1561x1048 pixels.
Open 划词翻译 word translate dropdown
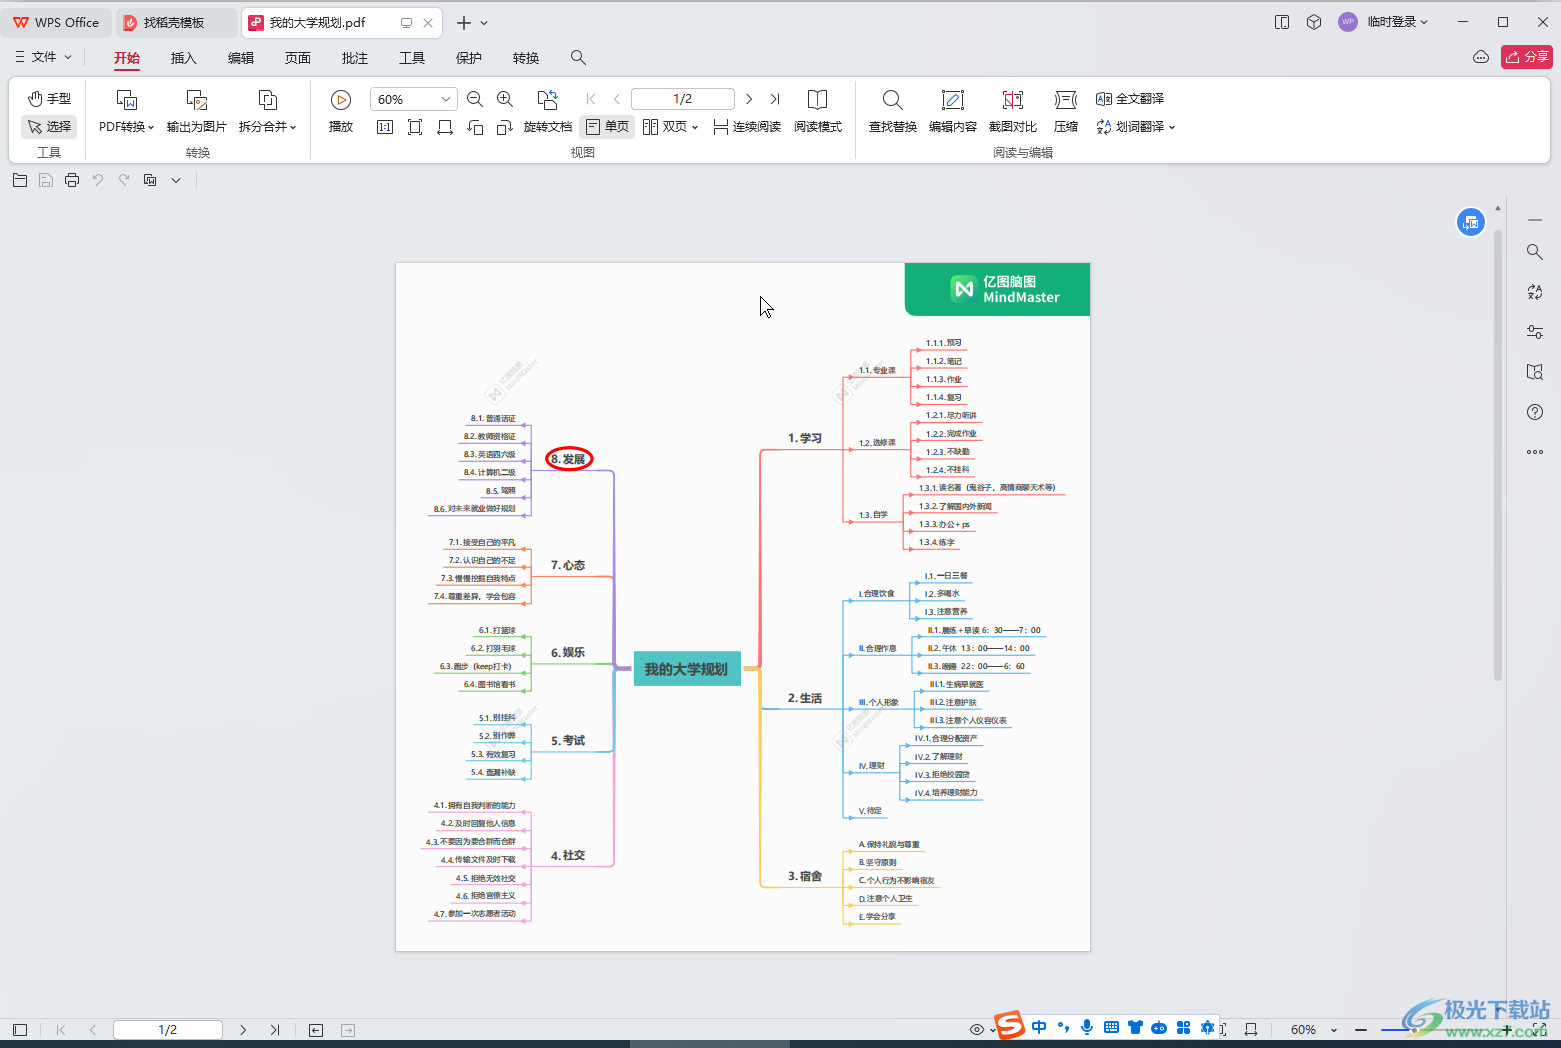(x=1135, y=127)
